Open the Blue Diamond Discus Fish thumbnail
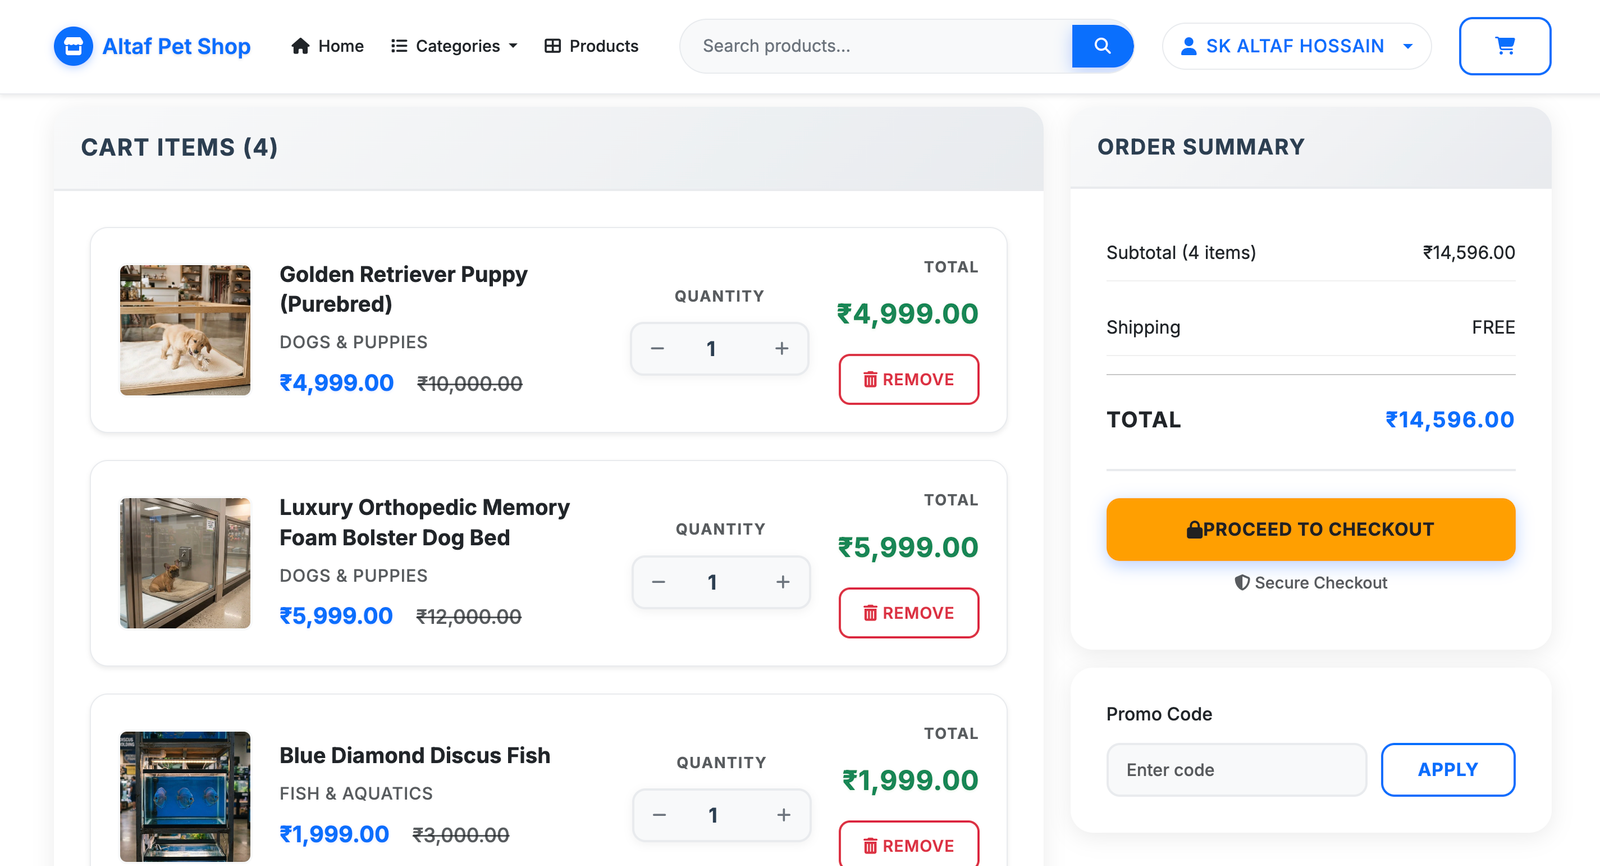This screenshot has height=866, width=1600. [x=185, y=796]
